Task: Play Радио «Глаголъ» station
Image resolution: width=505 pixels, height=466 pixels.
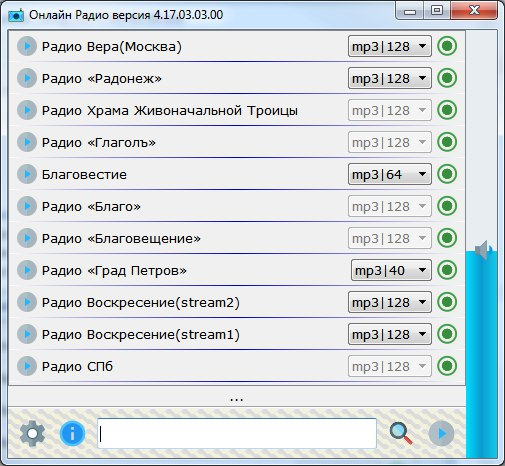Action: 27,142
